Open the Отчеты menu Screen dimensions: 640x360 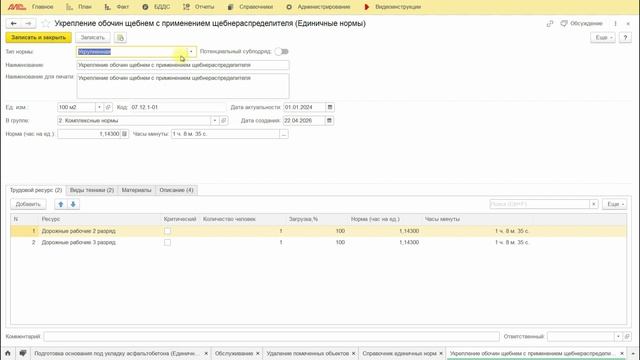[x=198, y=7]
